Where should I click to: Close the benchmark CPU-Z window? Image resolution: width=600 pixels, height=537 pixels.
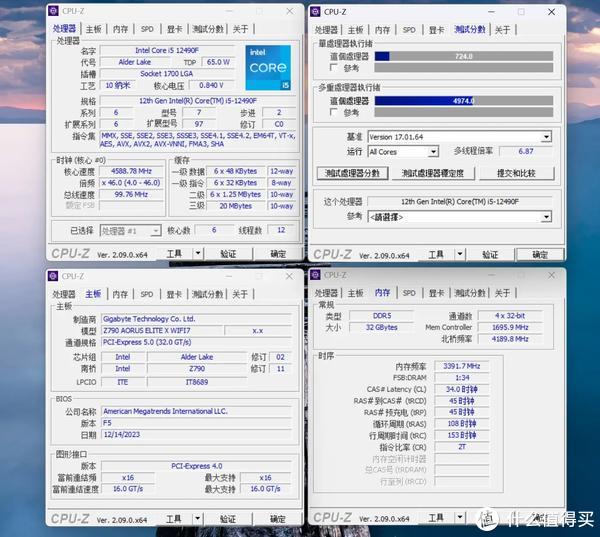click(551, 12)
